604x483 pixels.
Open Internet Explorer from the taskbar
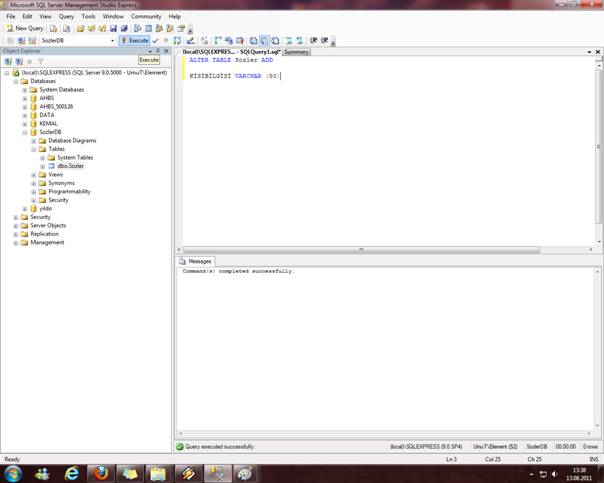(x=73, y=473)
